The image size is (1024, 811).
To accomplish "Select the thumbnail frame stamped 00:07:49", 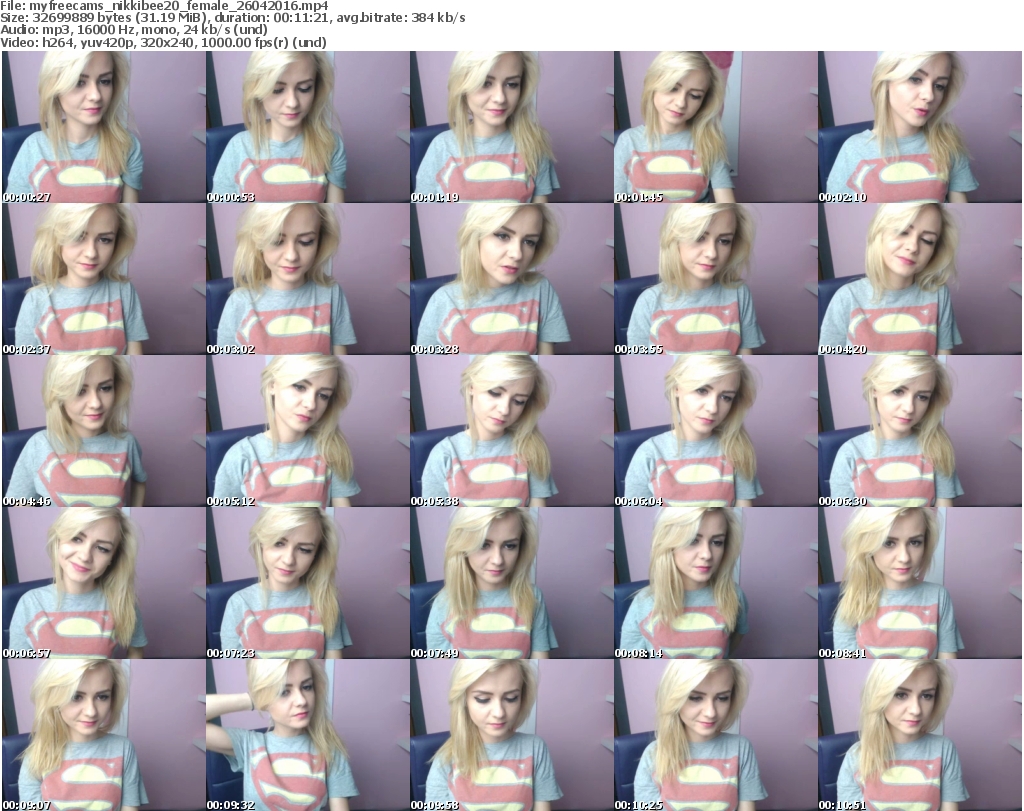I will [x=511, y=583].
